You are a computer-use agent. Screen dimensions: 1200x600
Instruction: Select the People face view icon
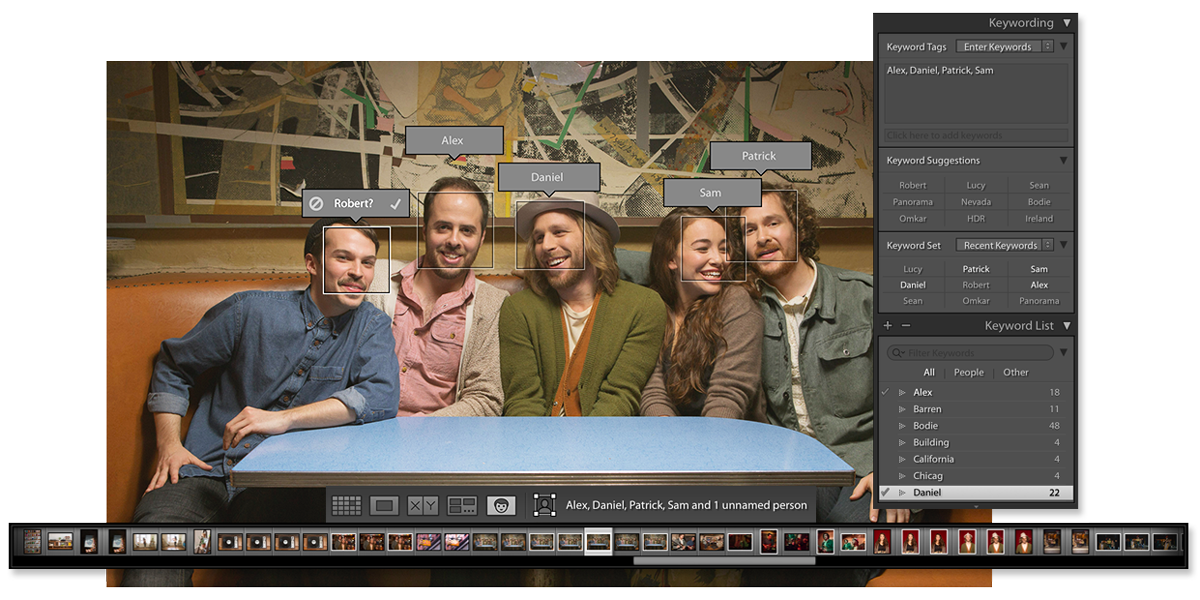[501, 505]
